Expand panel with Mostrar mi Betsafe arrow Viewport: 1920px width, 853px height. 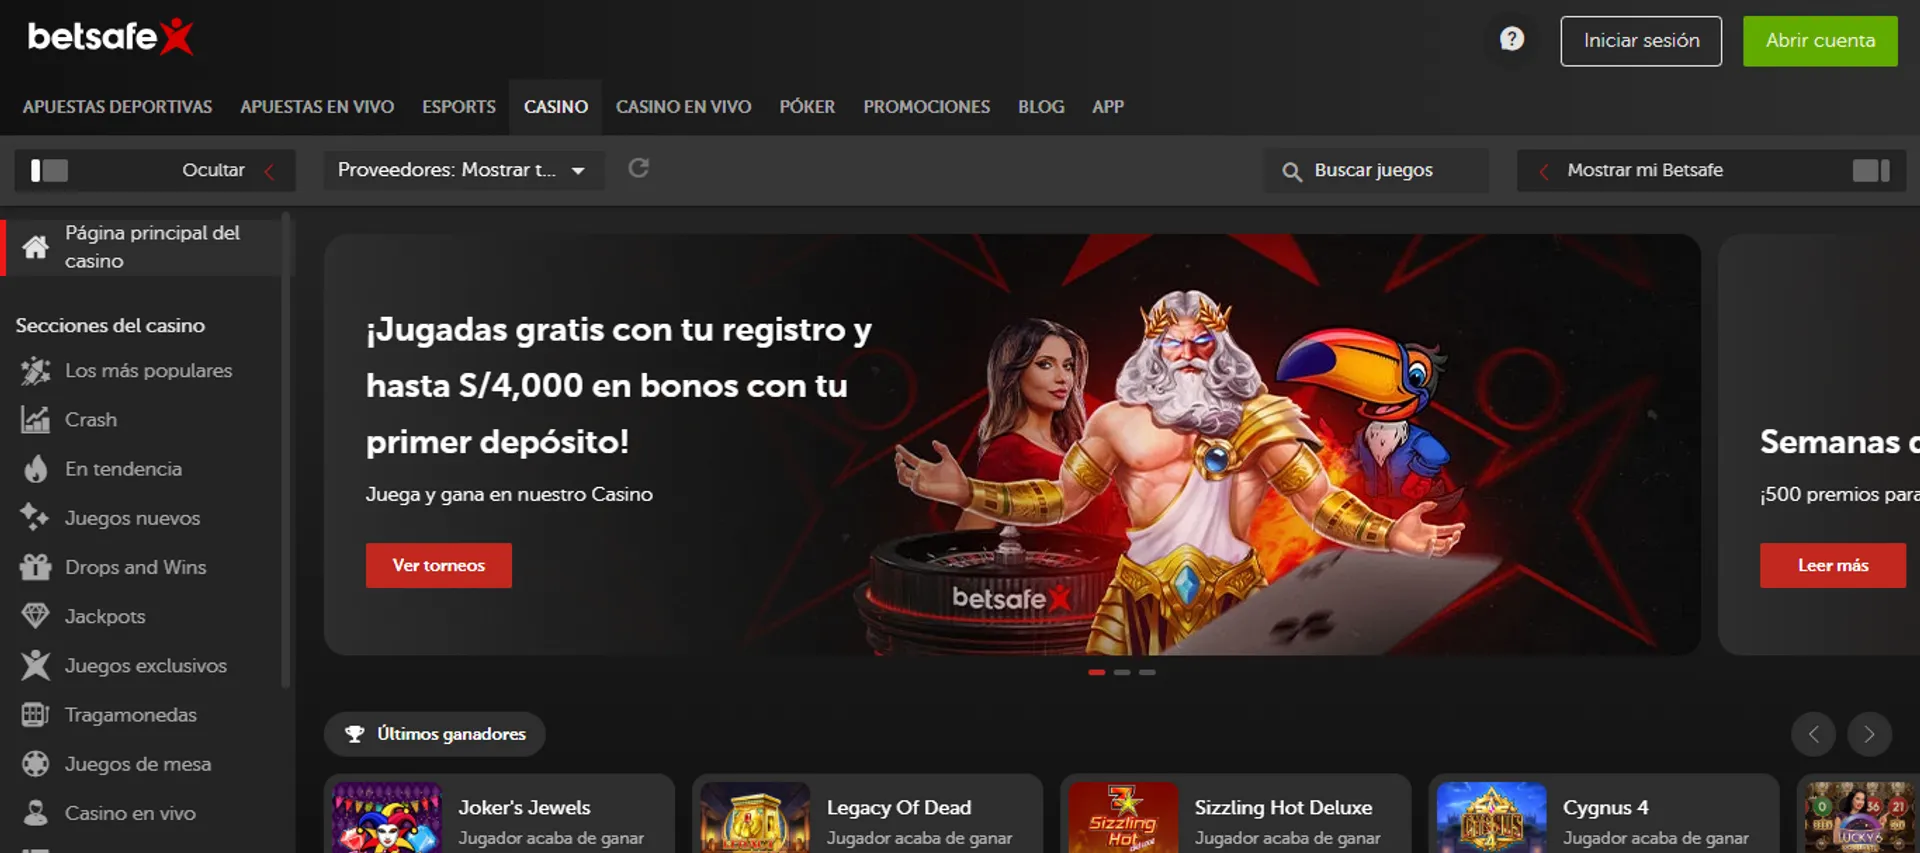click(1544, 171)
